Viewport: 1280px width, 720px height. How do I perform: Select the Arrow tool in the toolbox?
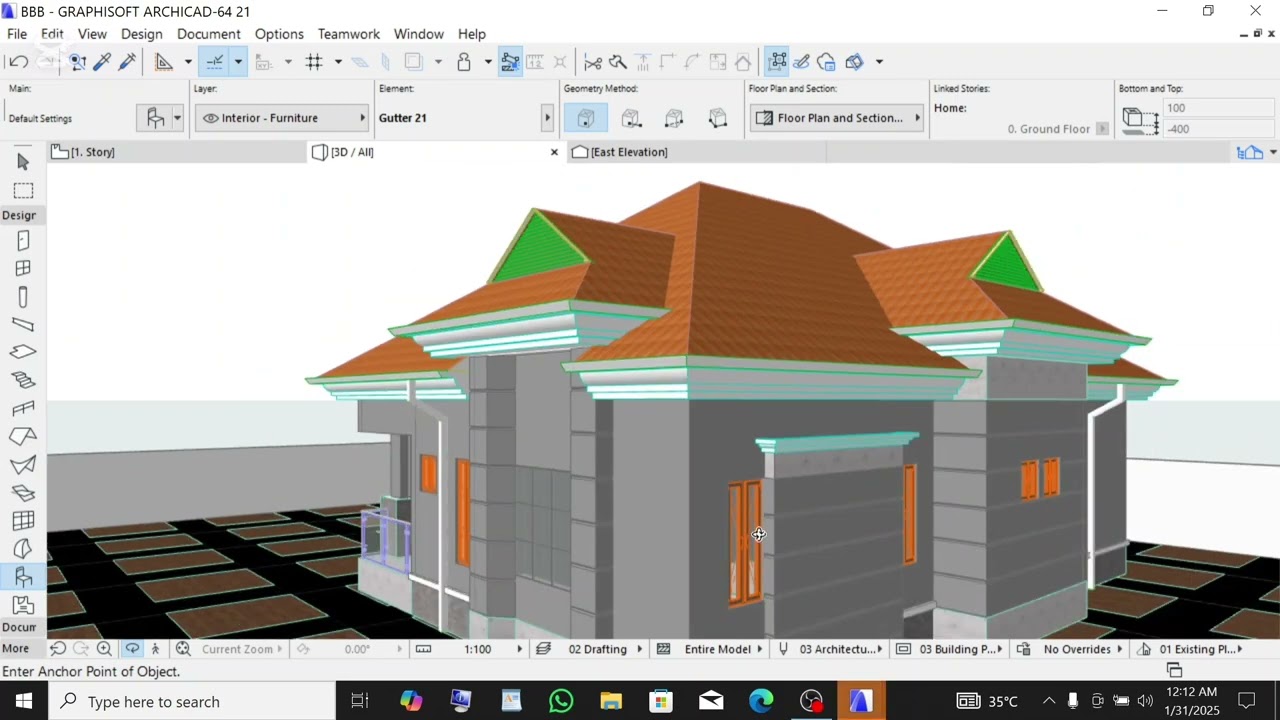tap(23, 162)
